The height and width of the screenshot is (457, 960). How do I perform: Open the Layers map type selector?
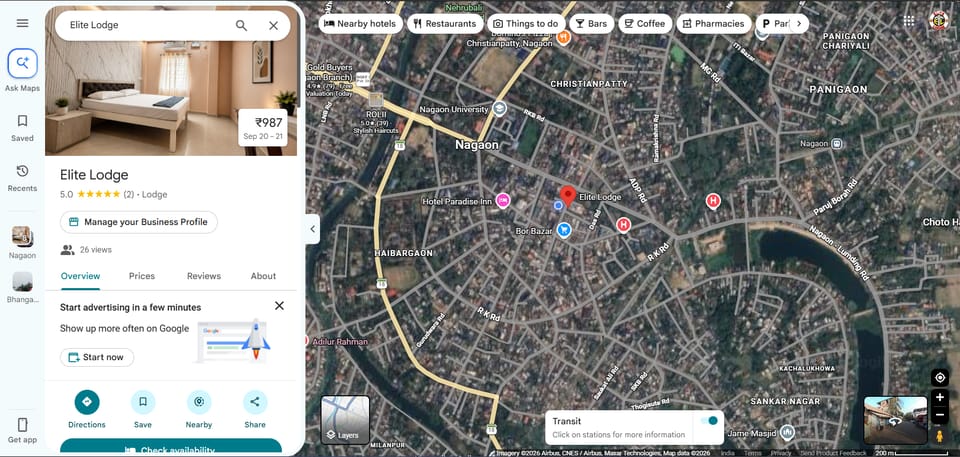(x=345, y=420)
